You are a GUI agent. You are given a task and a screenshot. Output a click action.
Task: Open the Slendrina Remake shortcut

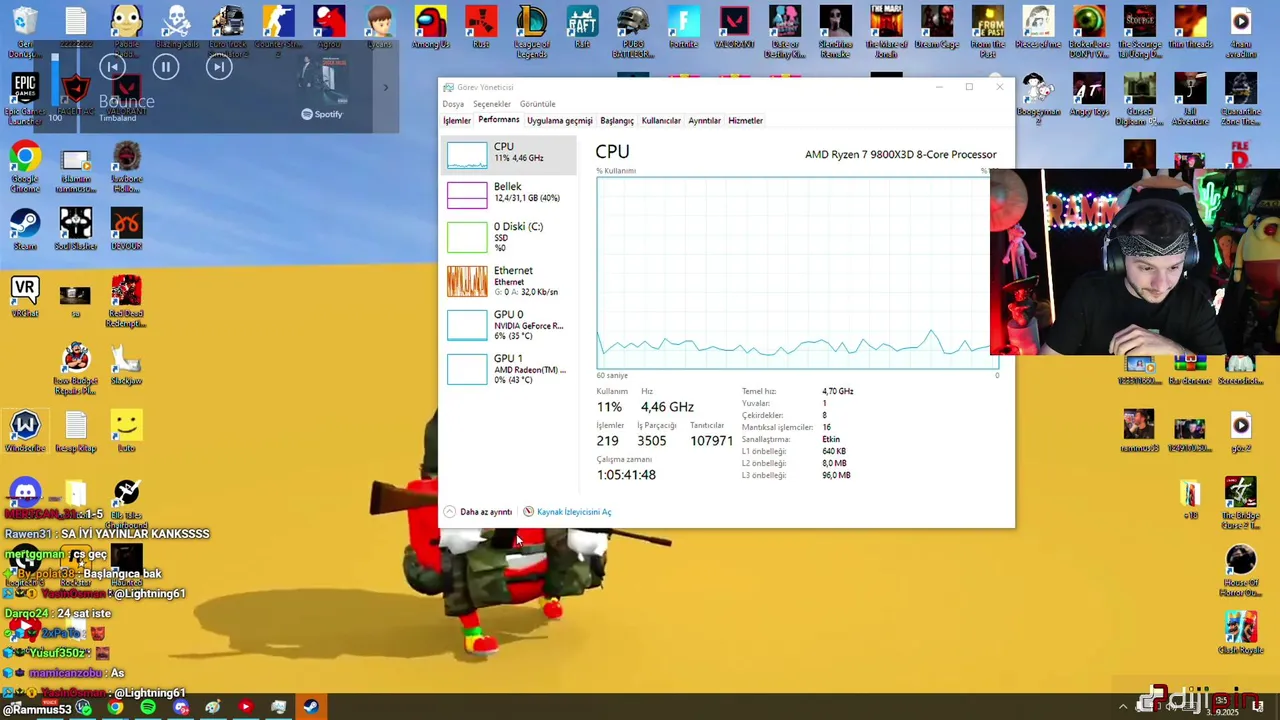pyautogui.click(x=835, y=30)
